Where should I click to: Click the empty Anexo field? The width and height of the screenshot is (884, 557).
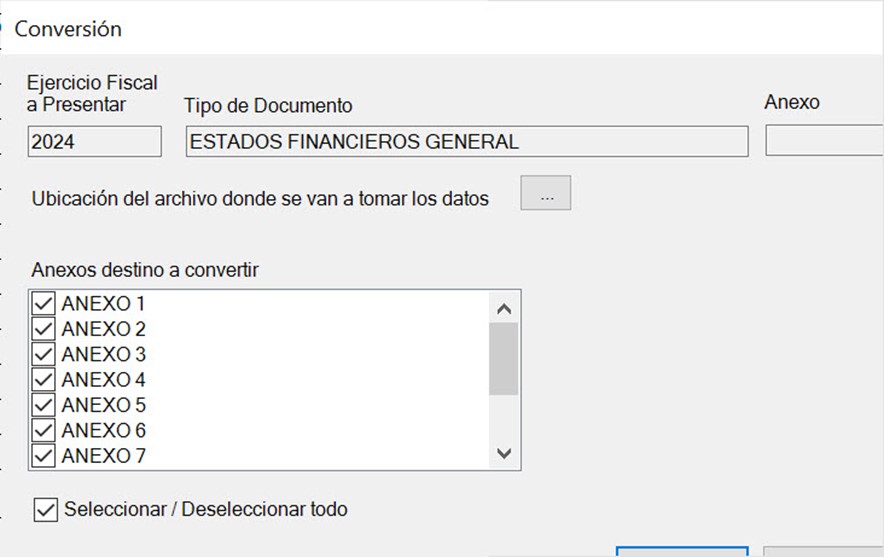coord(824,140)
